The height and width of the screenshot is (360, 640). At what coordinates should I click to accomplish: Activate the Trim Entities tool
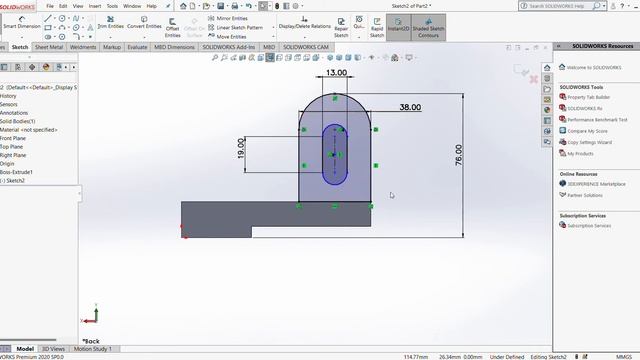pos(110,22)
